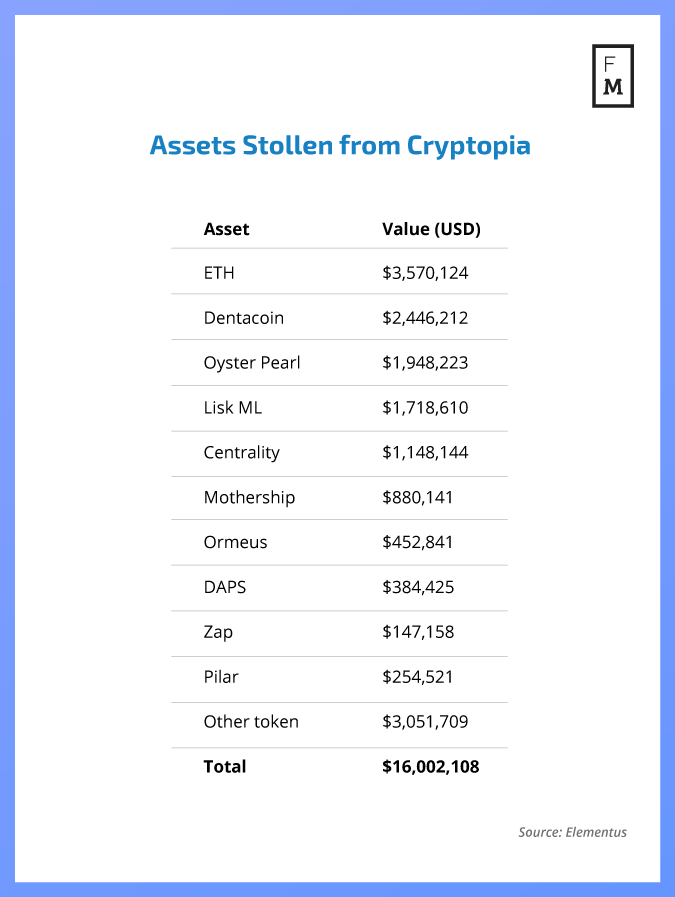Select the Dentacoin row label

click(243, 318)
